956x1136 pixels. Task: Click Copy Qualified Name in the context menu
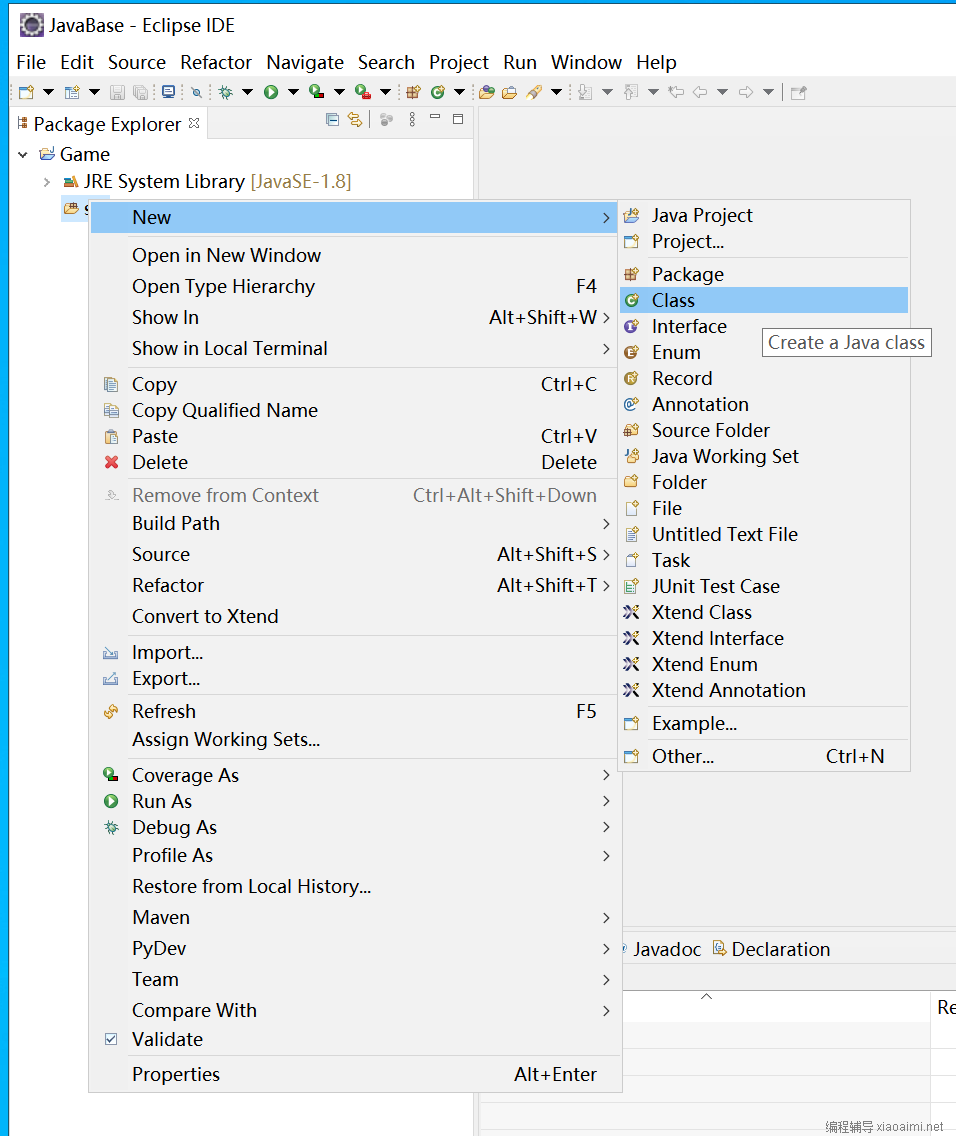pyautogui.click(x=355, y=410)
